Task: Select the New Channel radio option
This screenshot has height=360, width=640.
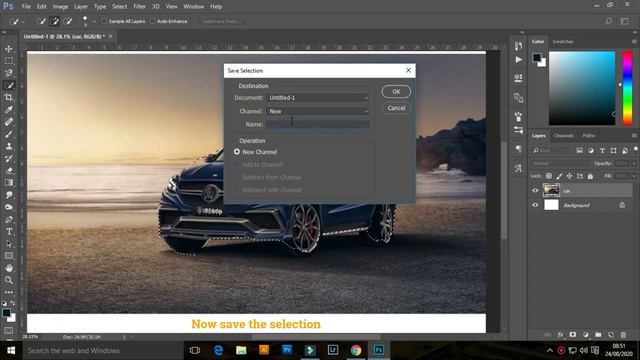Action: (237, 152)
